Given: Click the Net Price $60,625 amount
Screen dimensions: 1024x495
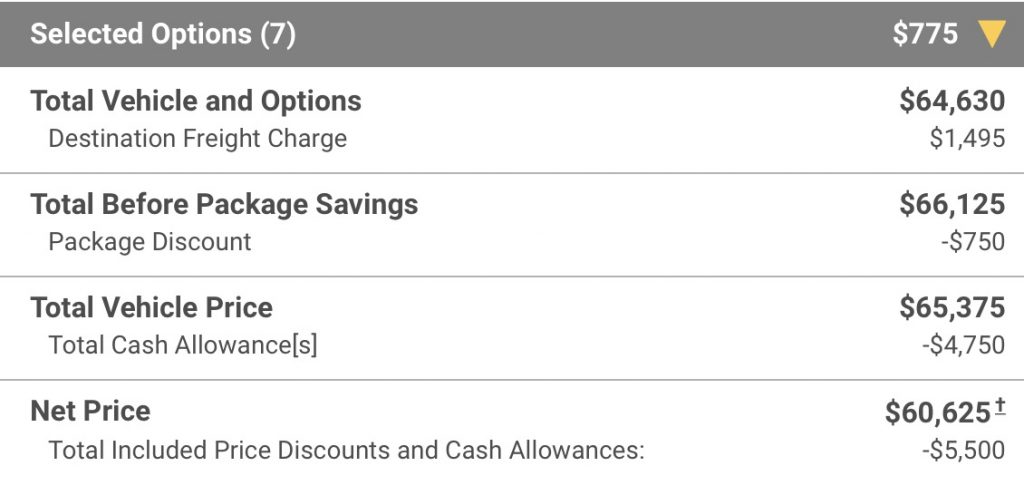Looking at the screenshot, I should (x=938, y=413).
